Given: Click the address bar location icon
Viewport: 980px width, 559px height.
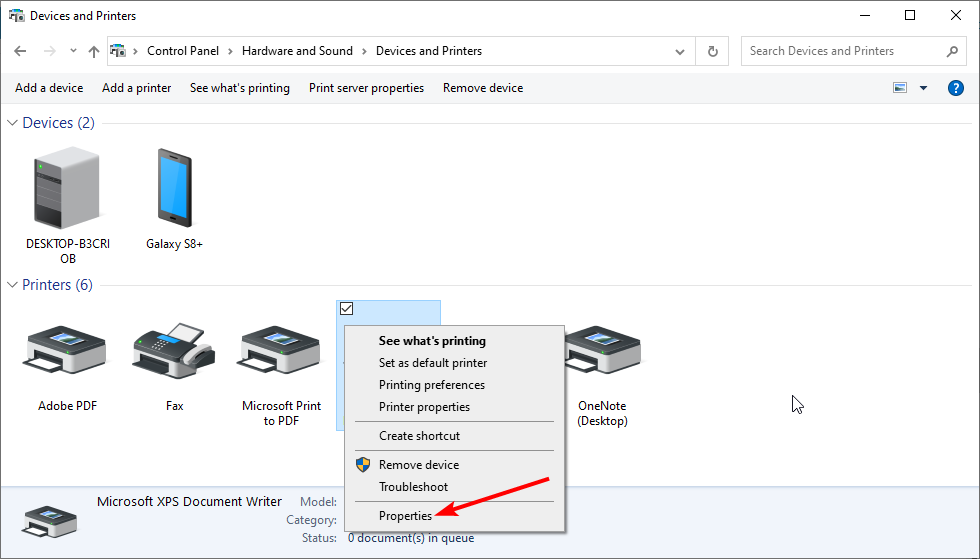Looking at the screenshot, I should click(118, 51).
